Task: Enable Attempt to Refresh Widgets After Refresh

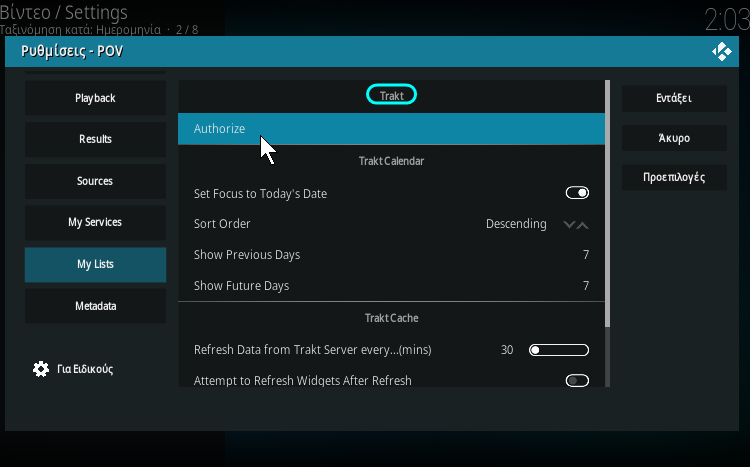Action: (577, 380)
